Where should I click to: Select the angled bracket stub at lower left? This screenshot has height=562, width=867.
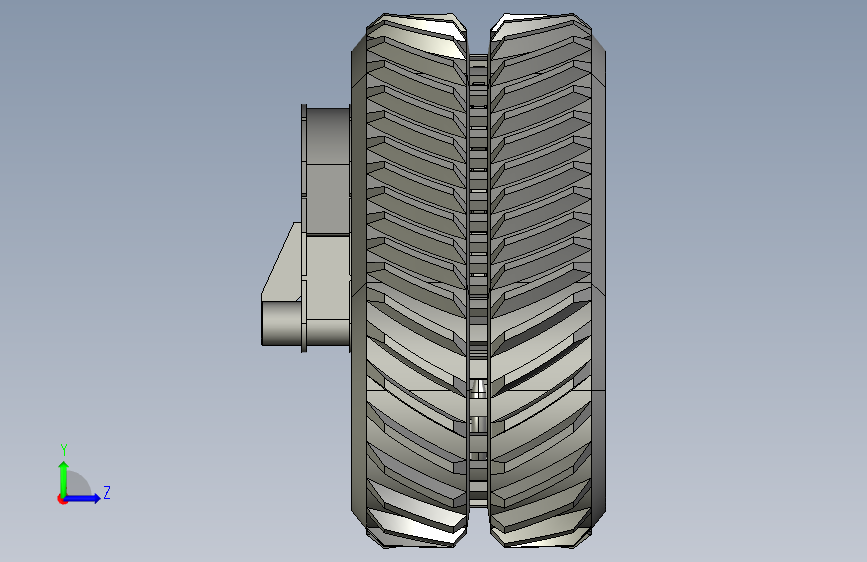click(x=281, y=285)
